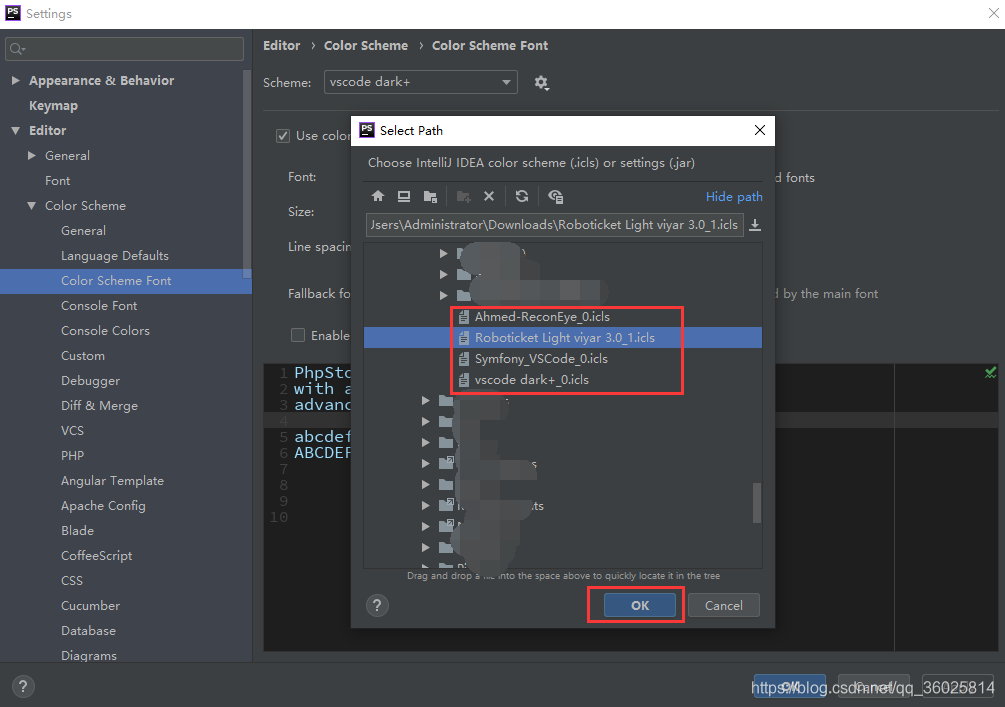
Task: Uncheck the Use color scheme checkbox
Action: 284,136
